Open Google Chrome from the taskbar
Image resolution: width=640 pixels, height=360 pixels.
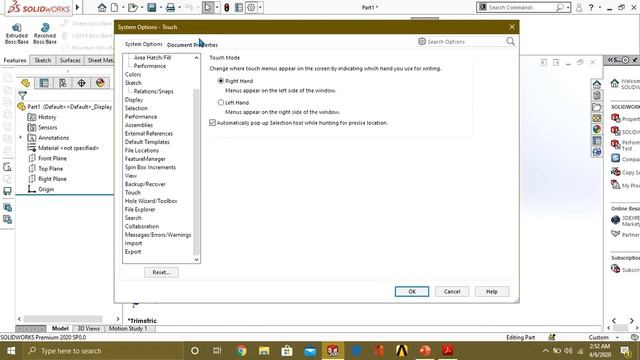[x=241, y=351]
